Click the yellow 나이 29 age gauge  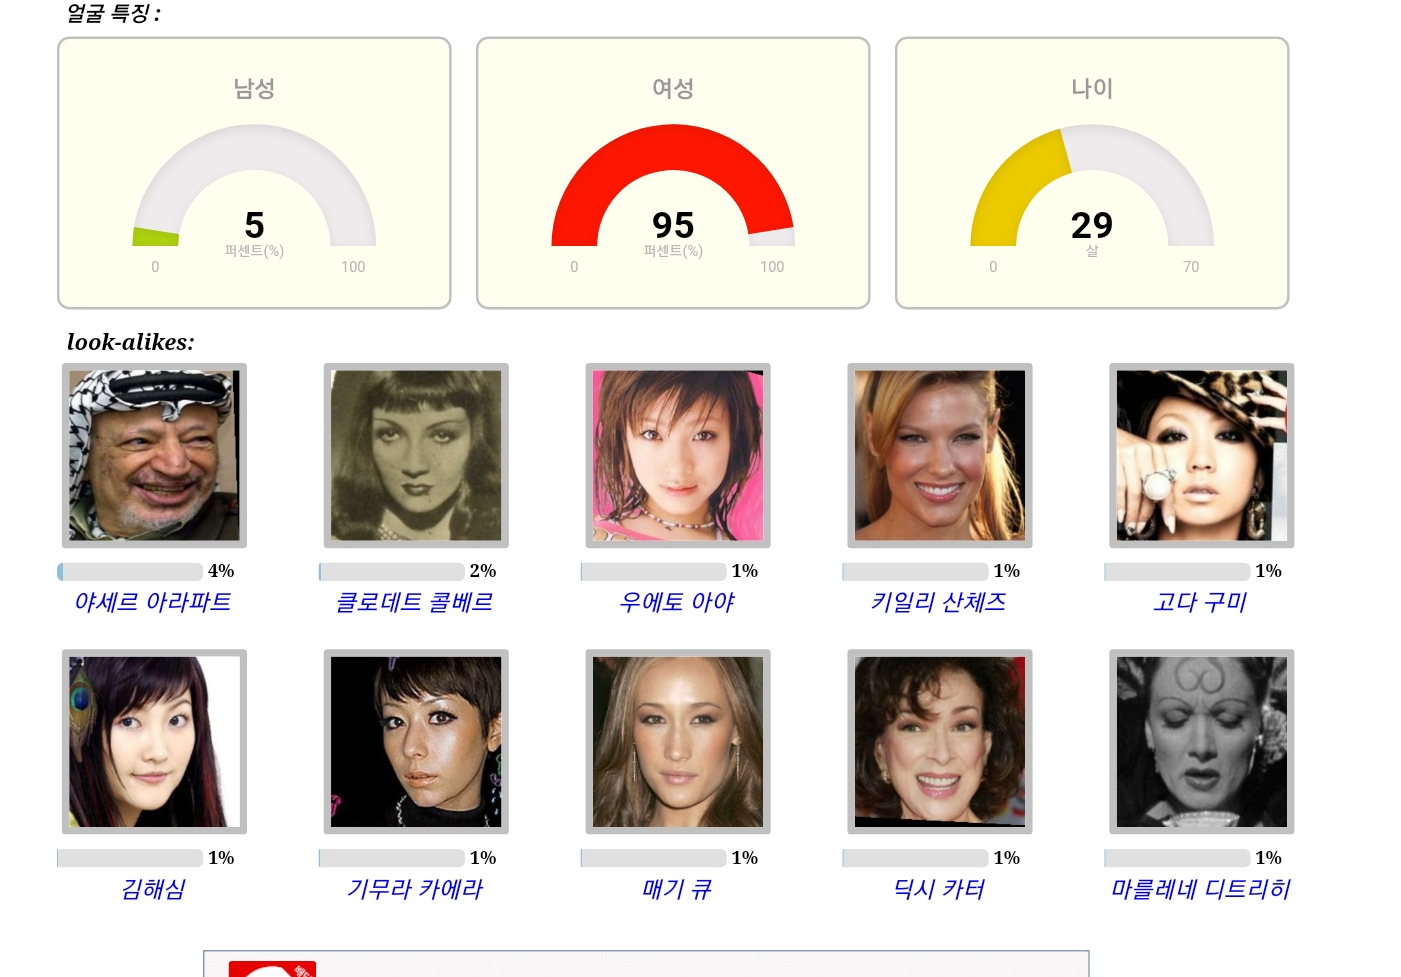(1092, 186)
